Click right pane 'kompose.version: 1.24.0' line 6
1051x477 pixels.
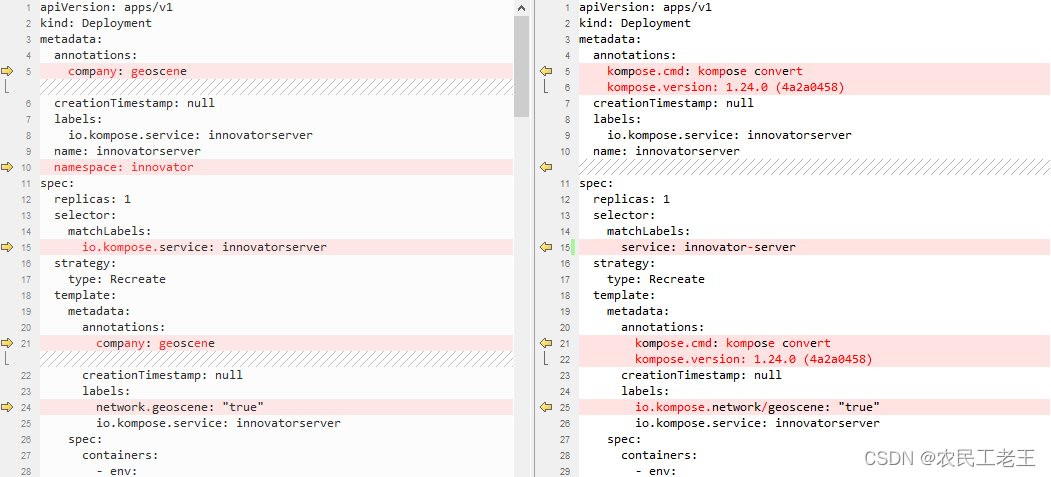pos(725,87)
